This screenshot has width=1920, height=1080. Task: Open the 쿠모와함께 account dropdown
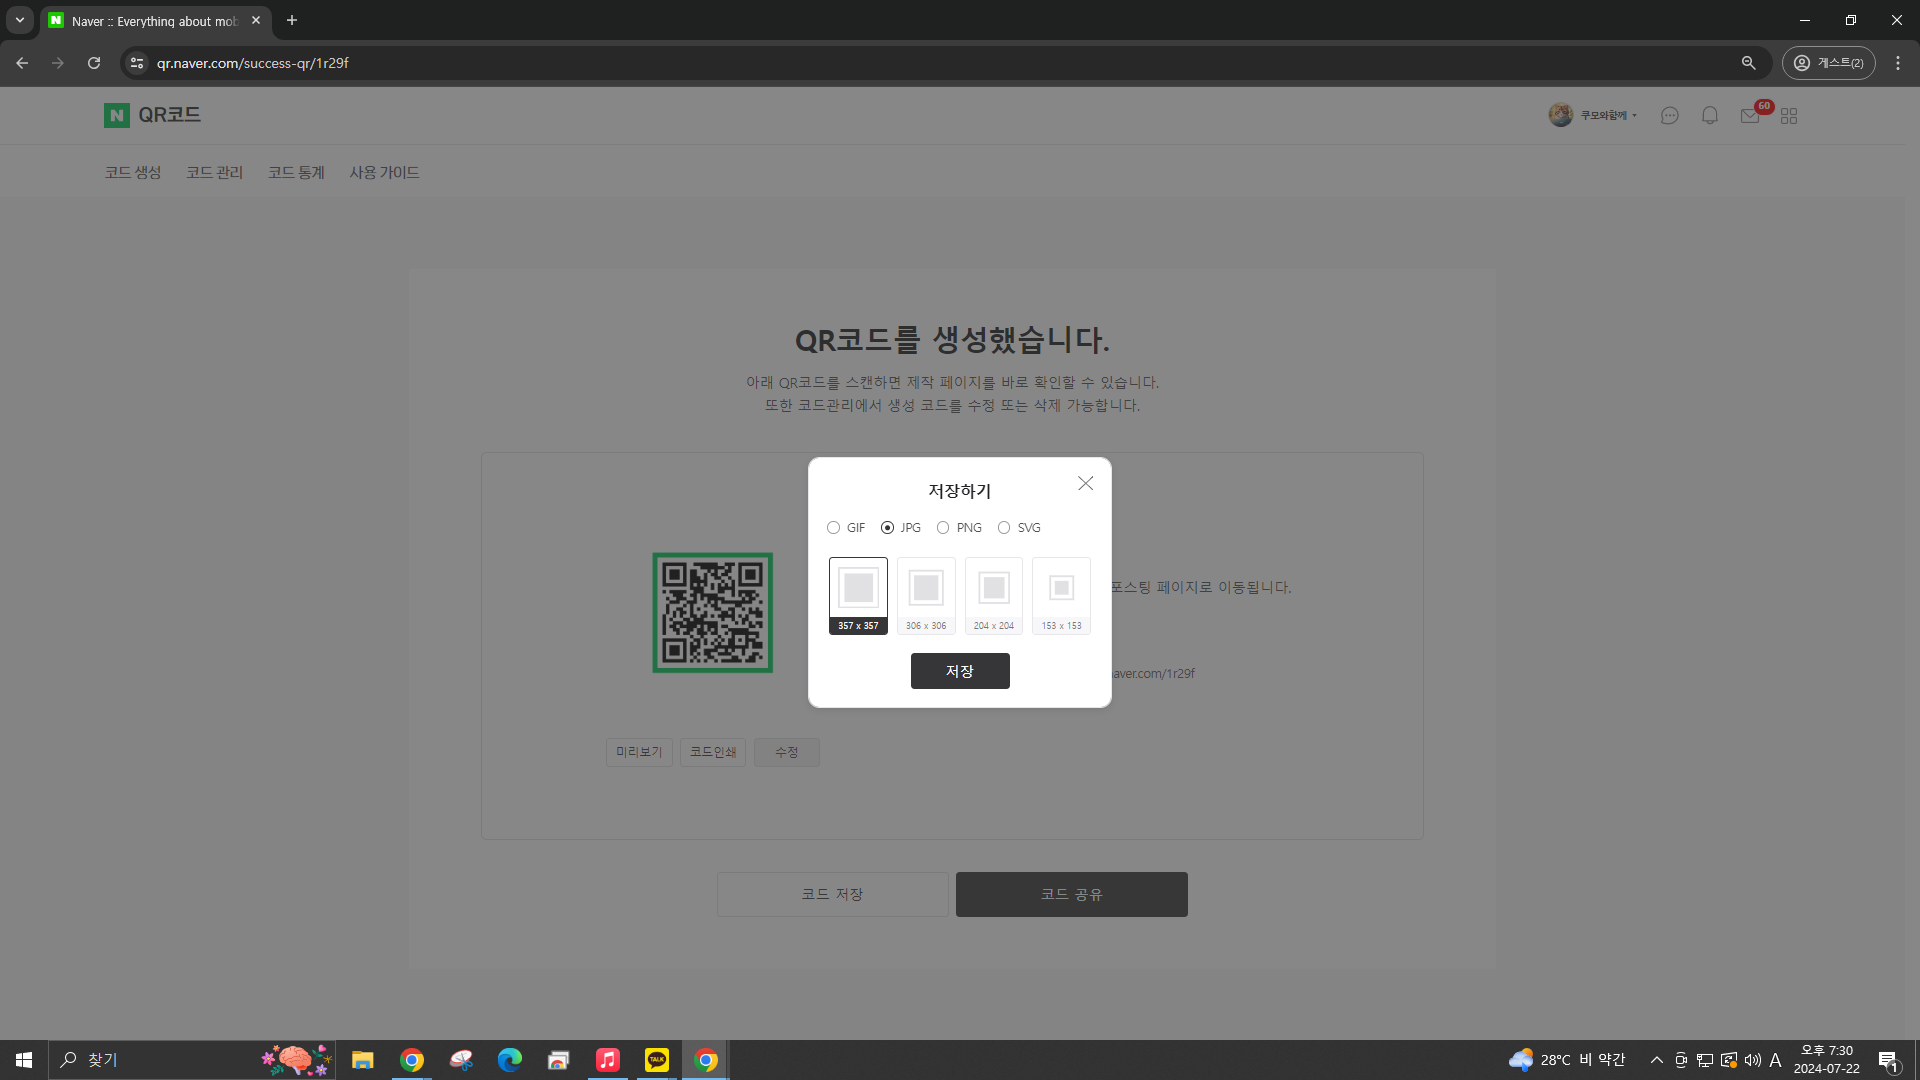click(1605, 115)
